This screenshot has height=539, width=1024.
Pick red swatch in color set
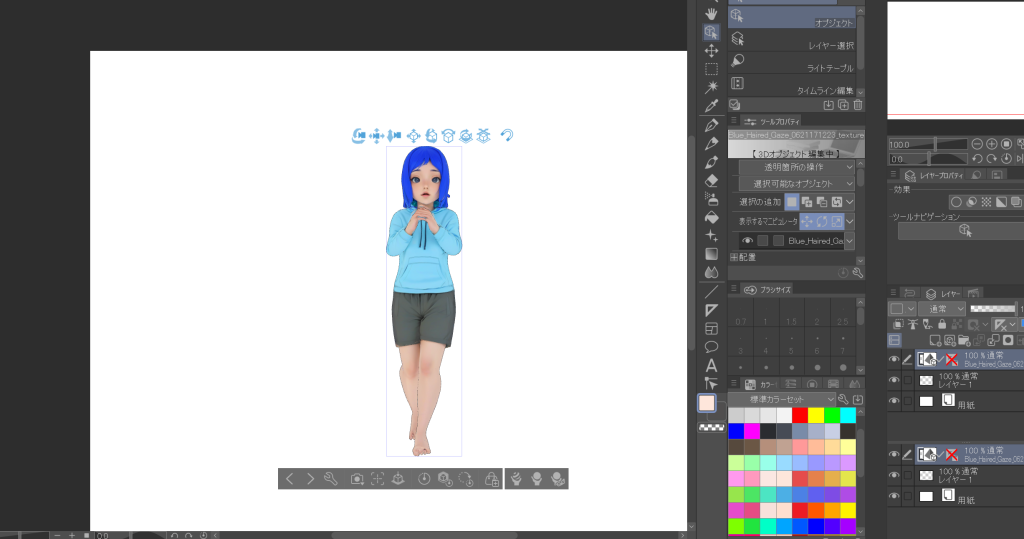tap(800, 416)
